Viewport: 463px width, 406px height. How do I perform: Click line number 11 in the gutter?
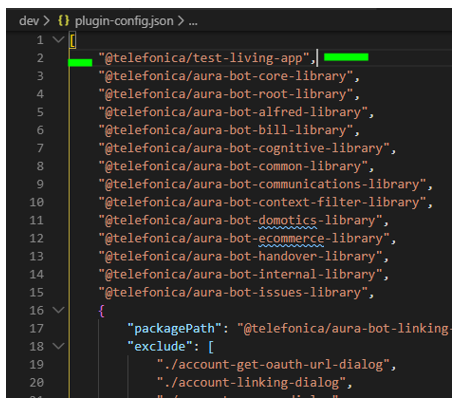click(37, 220)
